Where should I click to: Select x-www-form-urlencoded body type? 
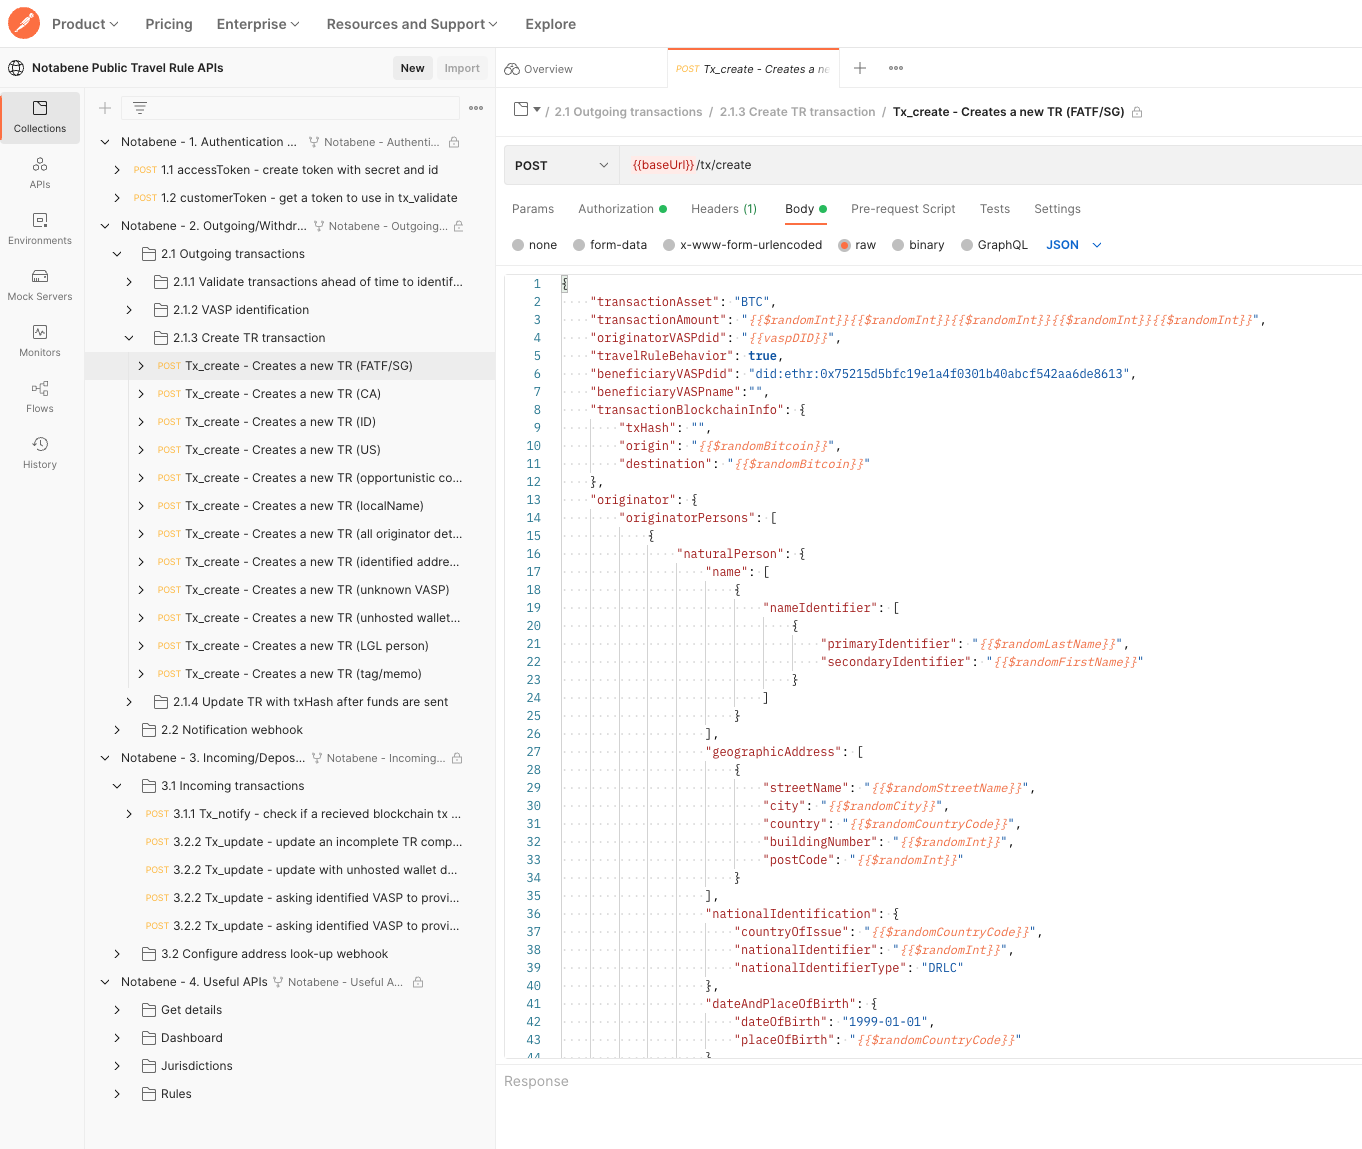pyautogui.click(x=669, y=245)
